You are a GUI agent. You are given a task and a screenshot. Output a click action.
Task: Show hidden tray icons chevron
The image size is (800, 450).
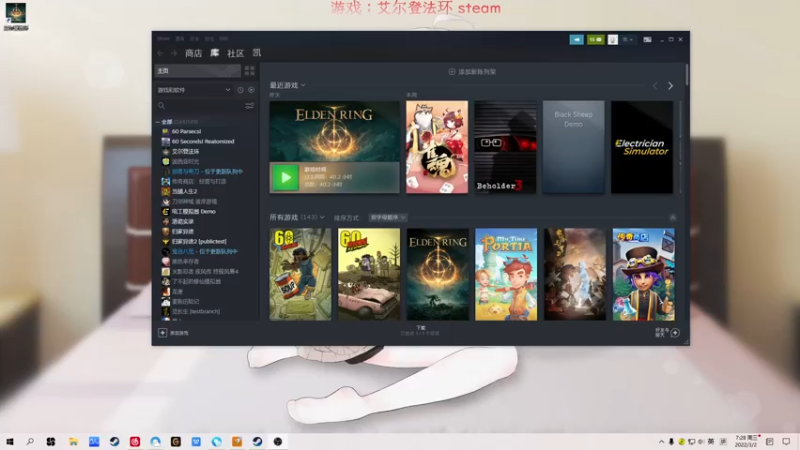pyautogui.click(x=661, y=441)
